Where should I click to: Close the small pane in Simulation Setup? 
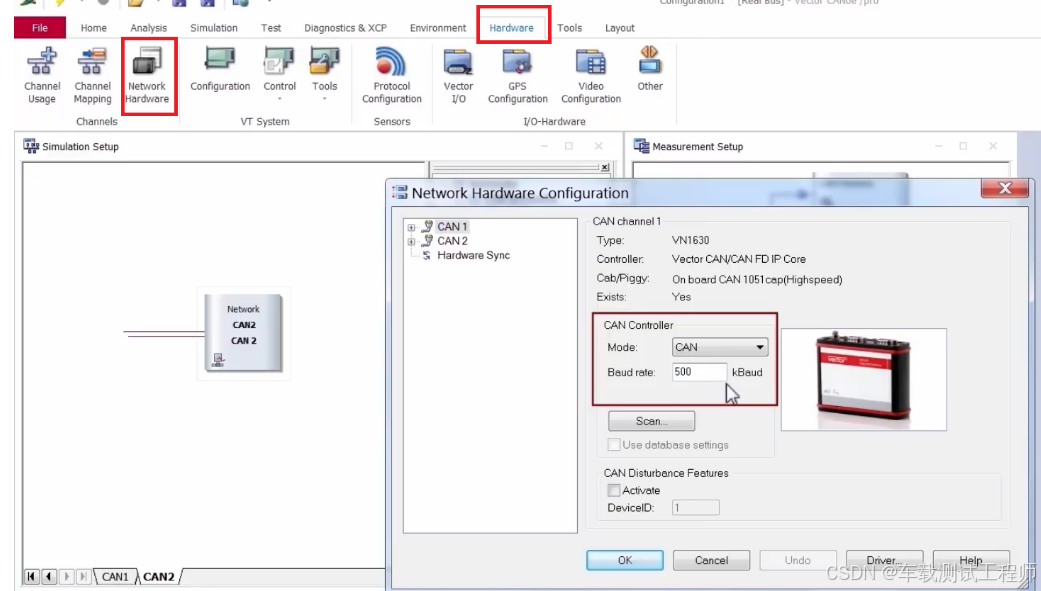[x=605, y=167]
